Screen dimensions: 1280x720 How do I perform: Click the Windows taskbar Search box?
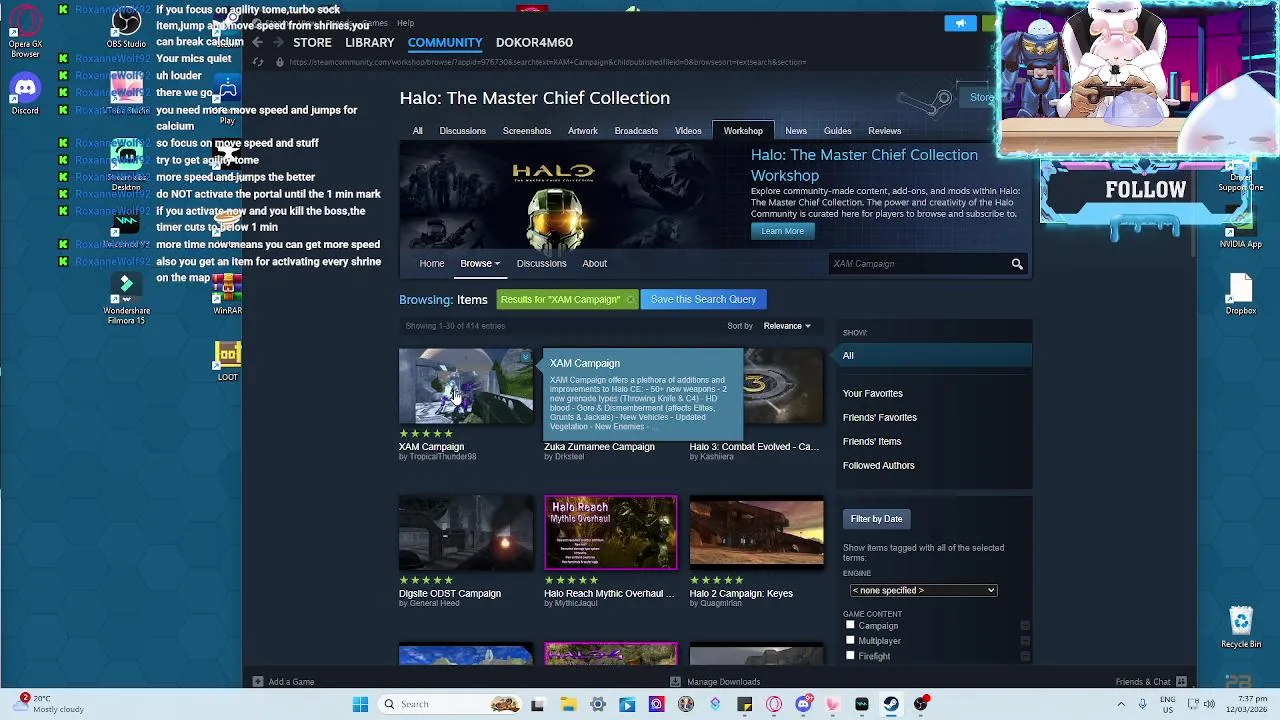(448, 704)
